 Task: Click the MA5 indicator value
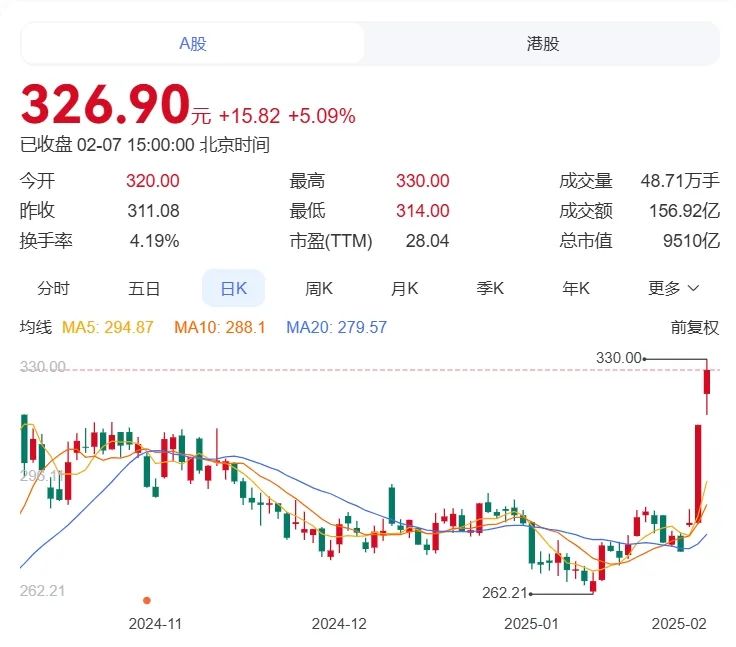click(x=108, y=327)
